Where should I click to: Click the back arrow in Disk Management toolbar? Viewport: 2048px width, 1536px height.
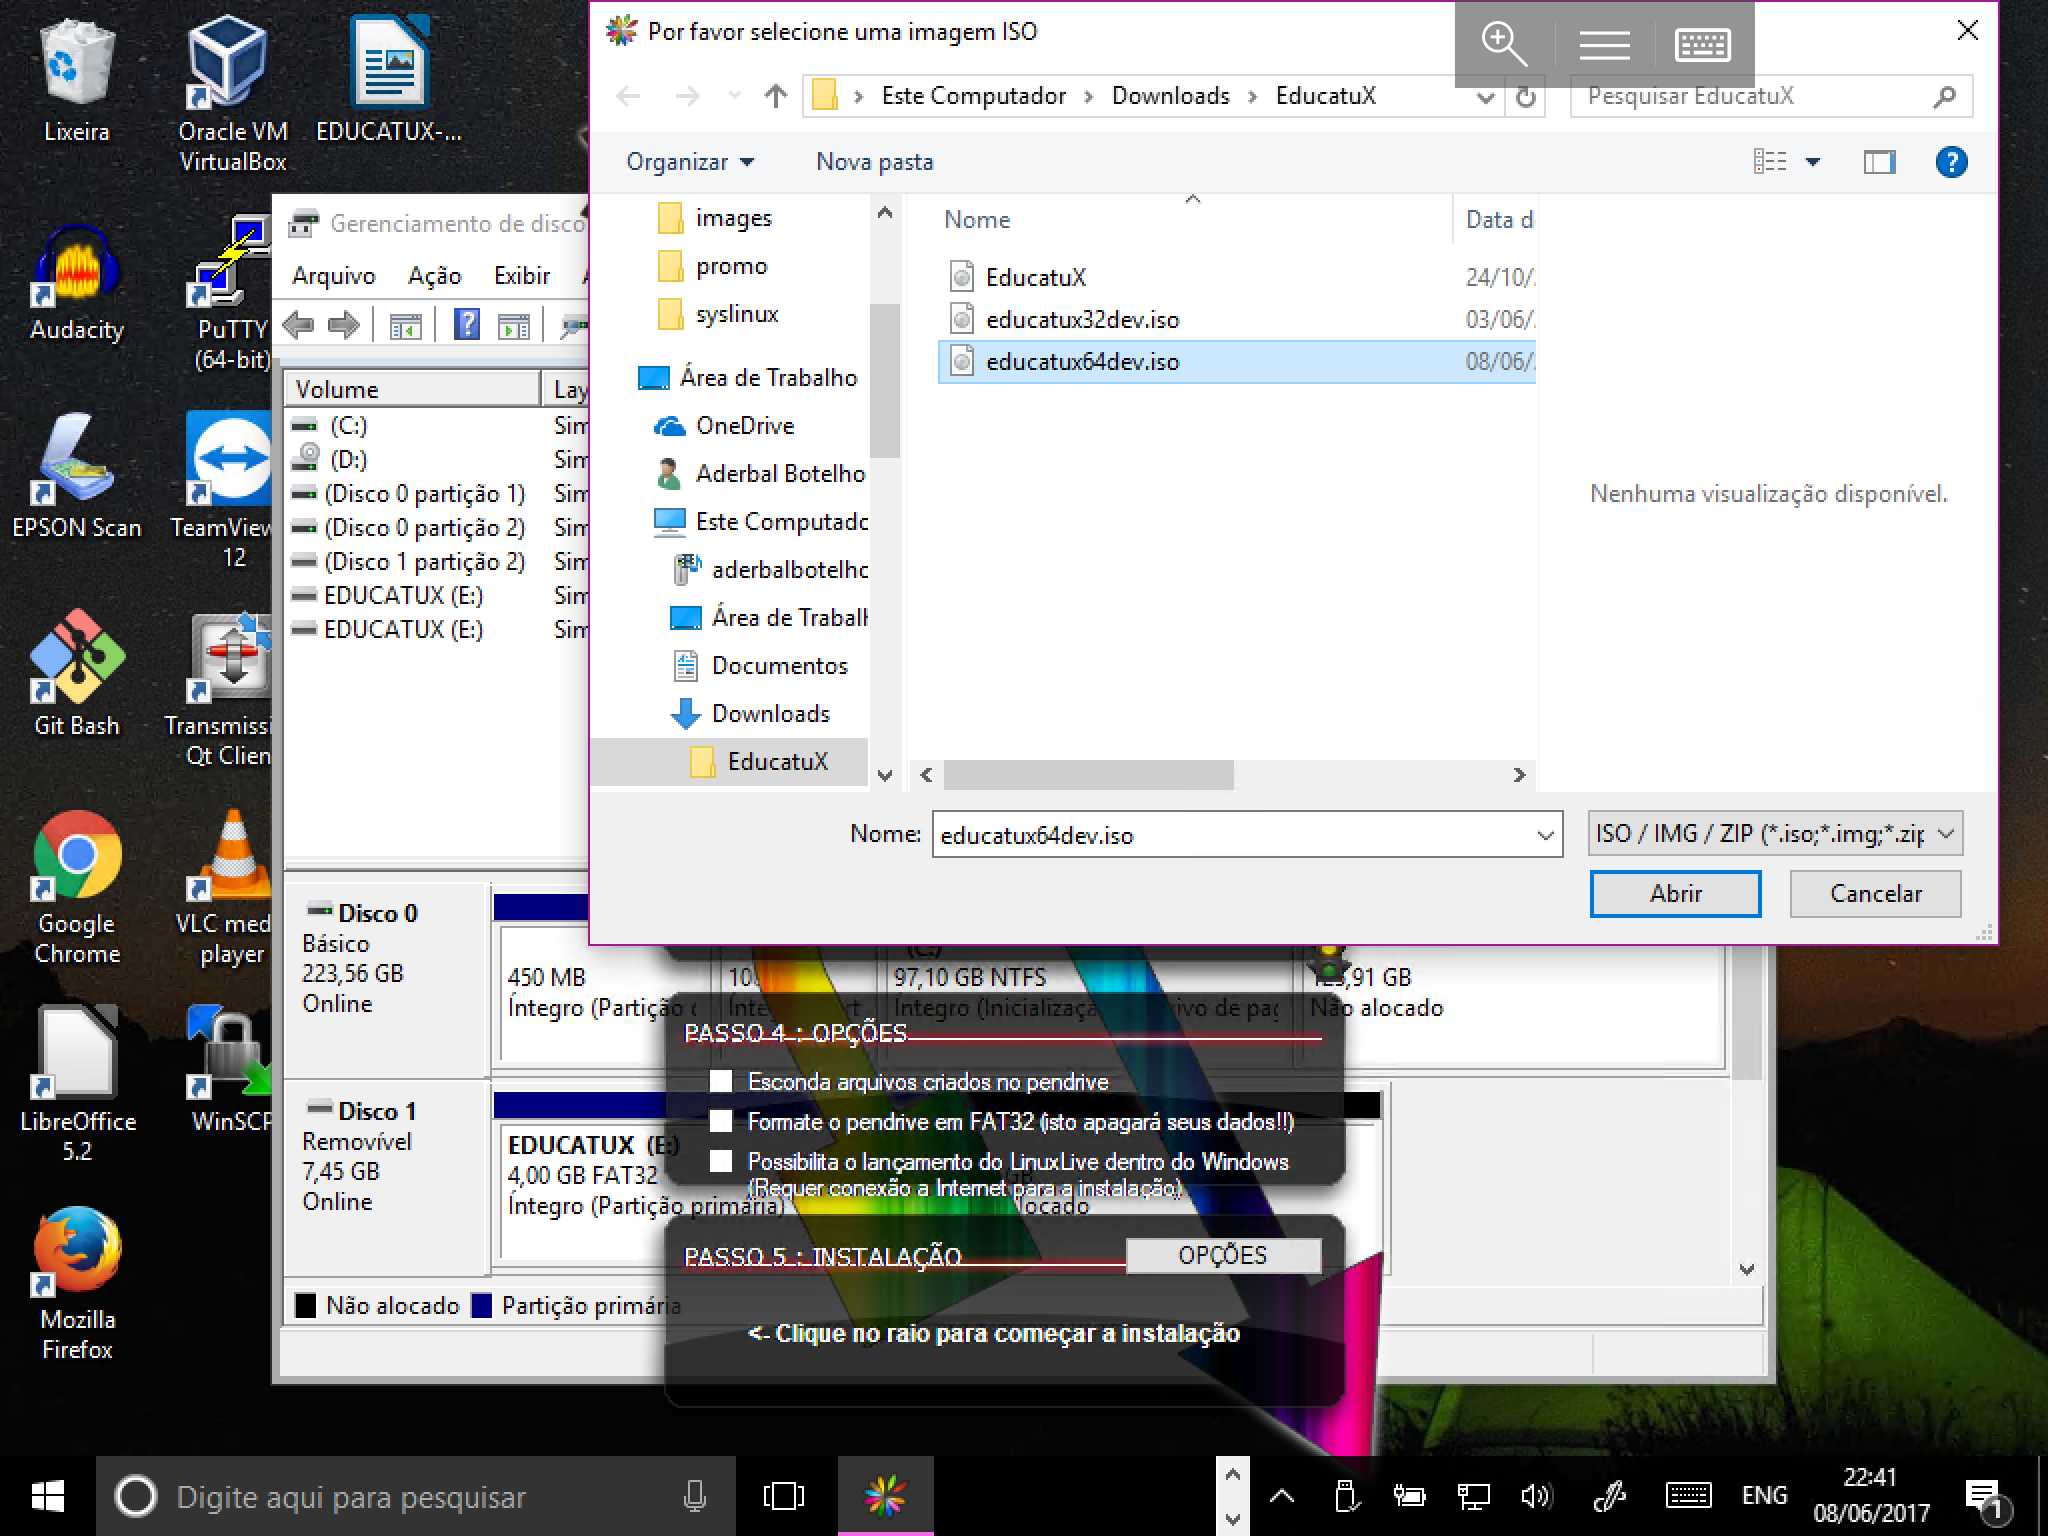coord(299,325)
